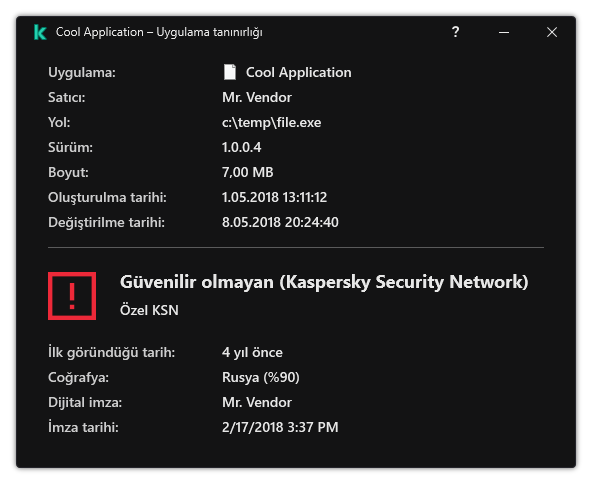The image size is (592, 484).
Task: Click the 'Sürüm:' label
Action: click(70, 147)
